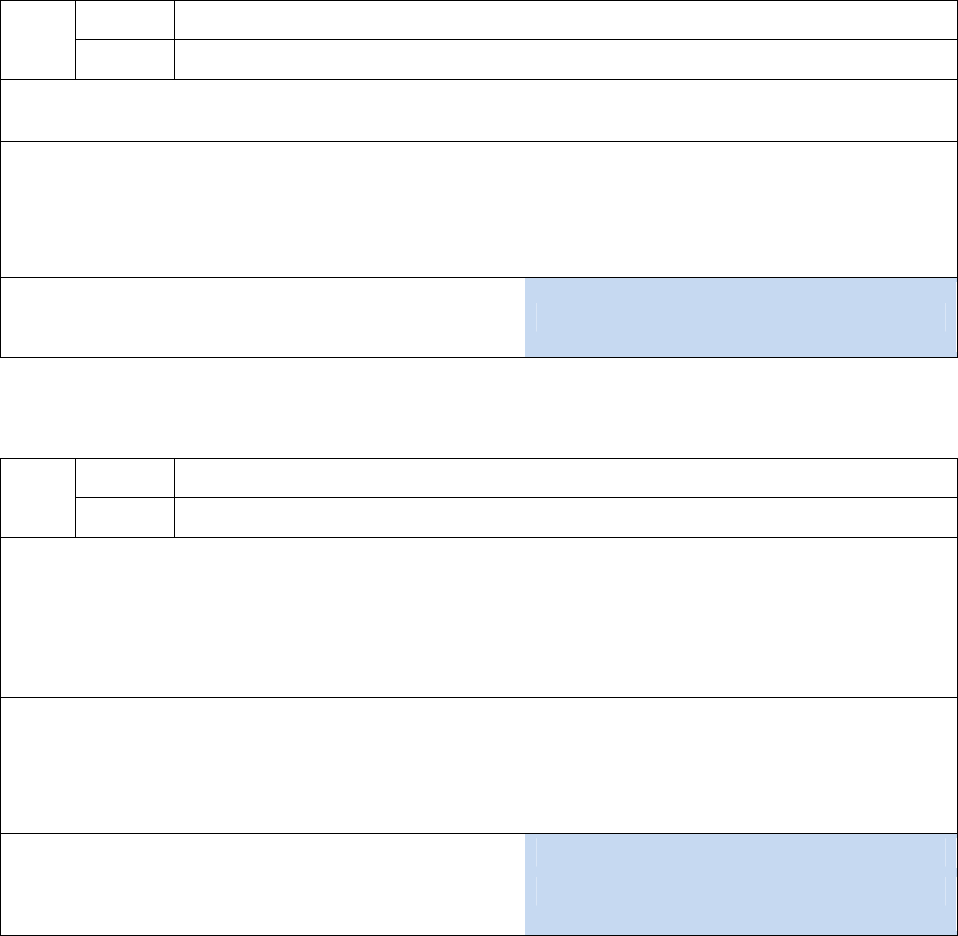
Task: Select the lower table's narrow top-left cell
Action: coord(38,498)
